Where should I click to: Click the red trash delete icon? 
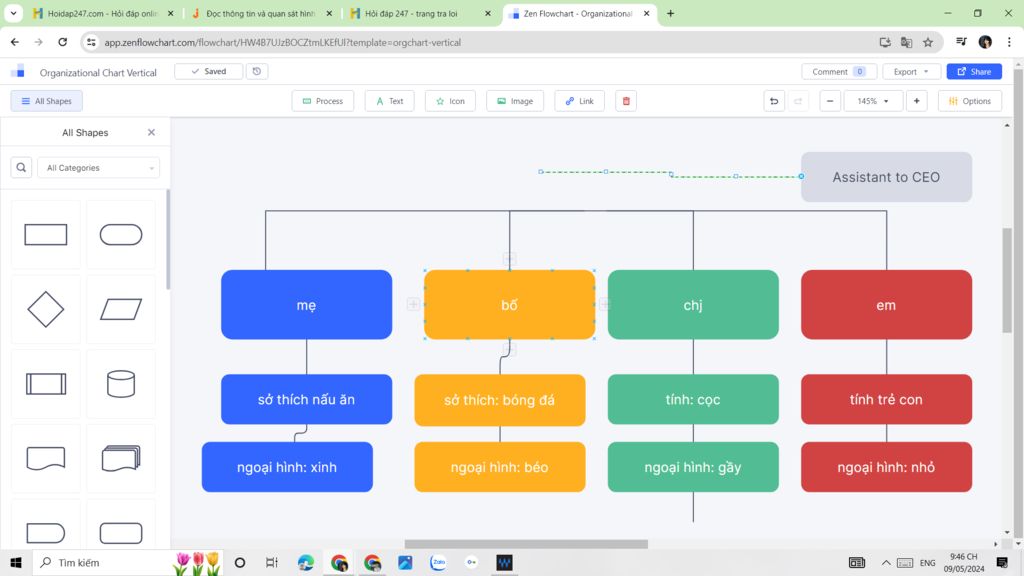point(626,101)
